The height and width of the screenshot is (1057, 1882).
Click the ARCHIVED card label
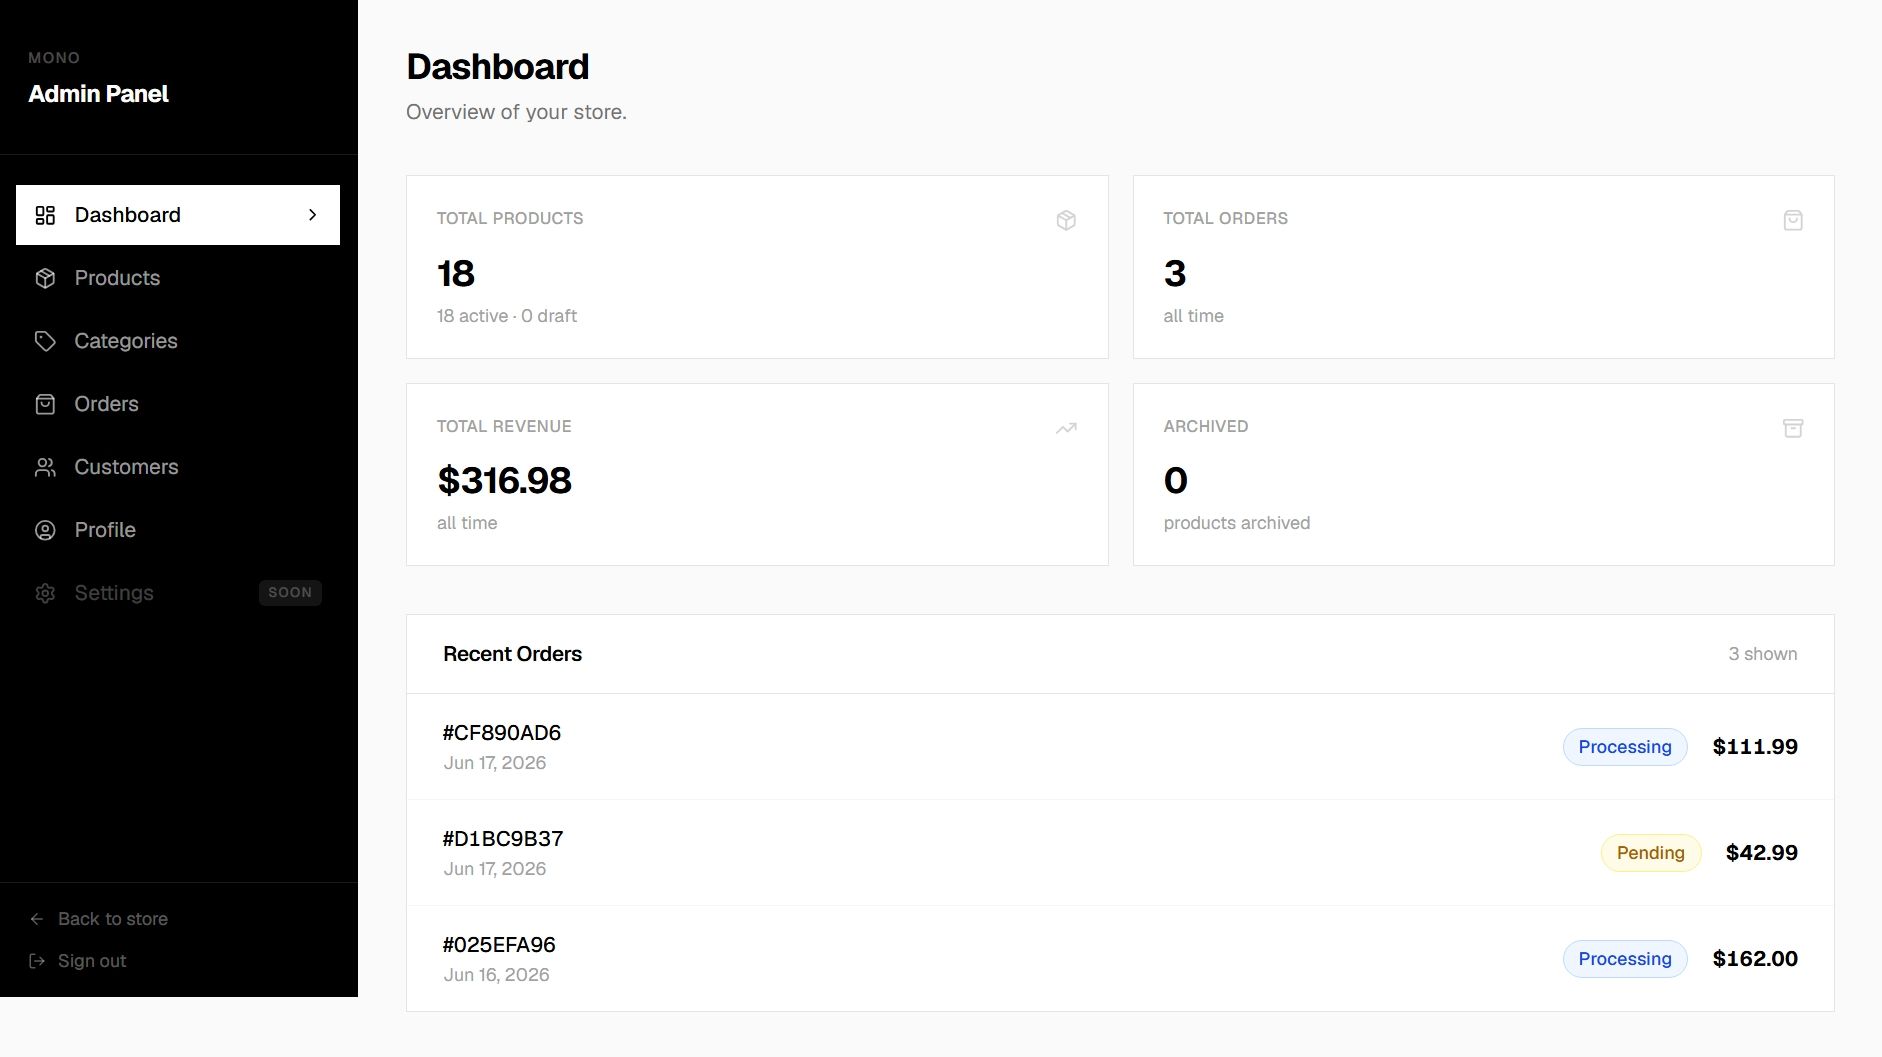(1206, 426)
